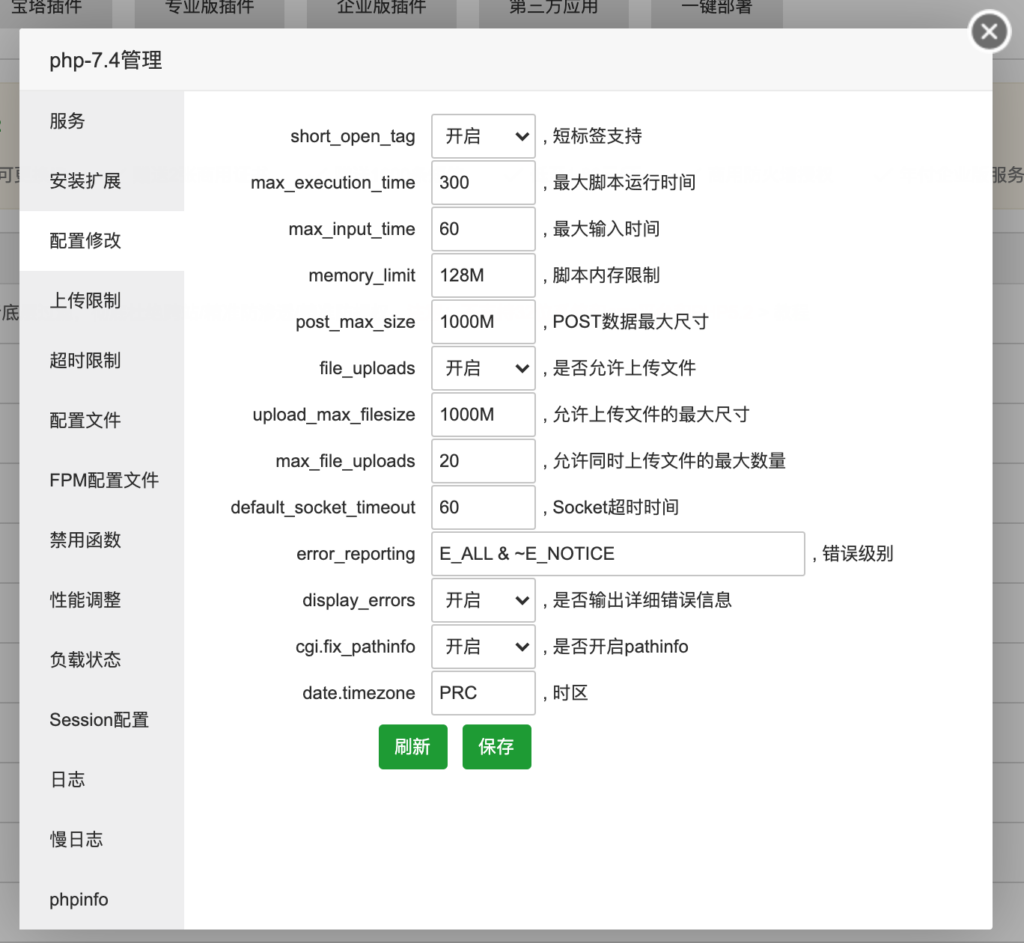Image resolution: width=1024 pixels, height=943 pixels.
Task: Open the 安装扩展 sidebar tab
Action: coord(85,181)
